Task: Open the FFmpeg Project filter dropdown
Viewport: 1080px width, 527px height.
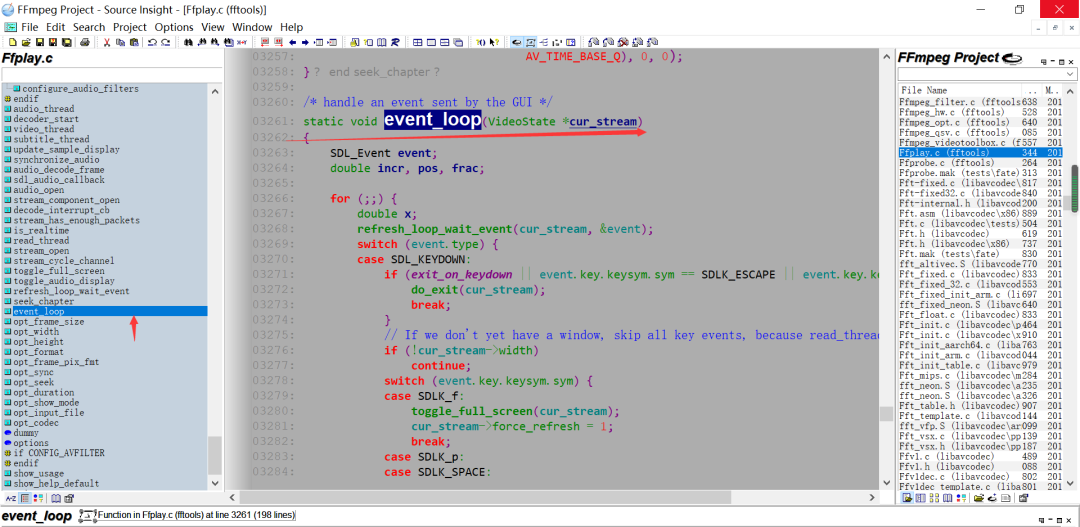Action: point(1070,74)
